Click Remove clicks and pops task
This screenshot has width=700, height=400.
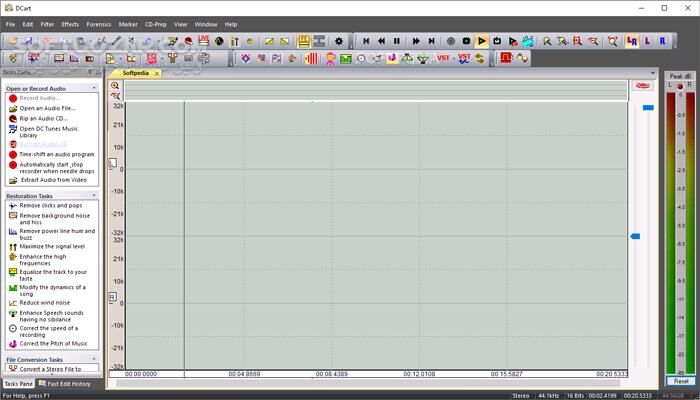click(x=51, y=205)
